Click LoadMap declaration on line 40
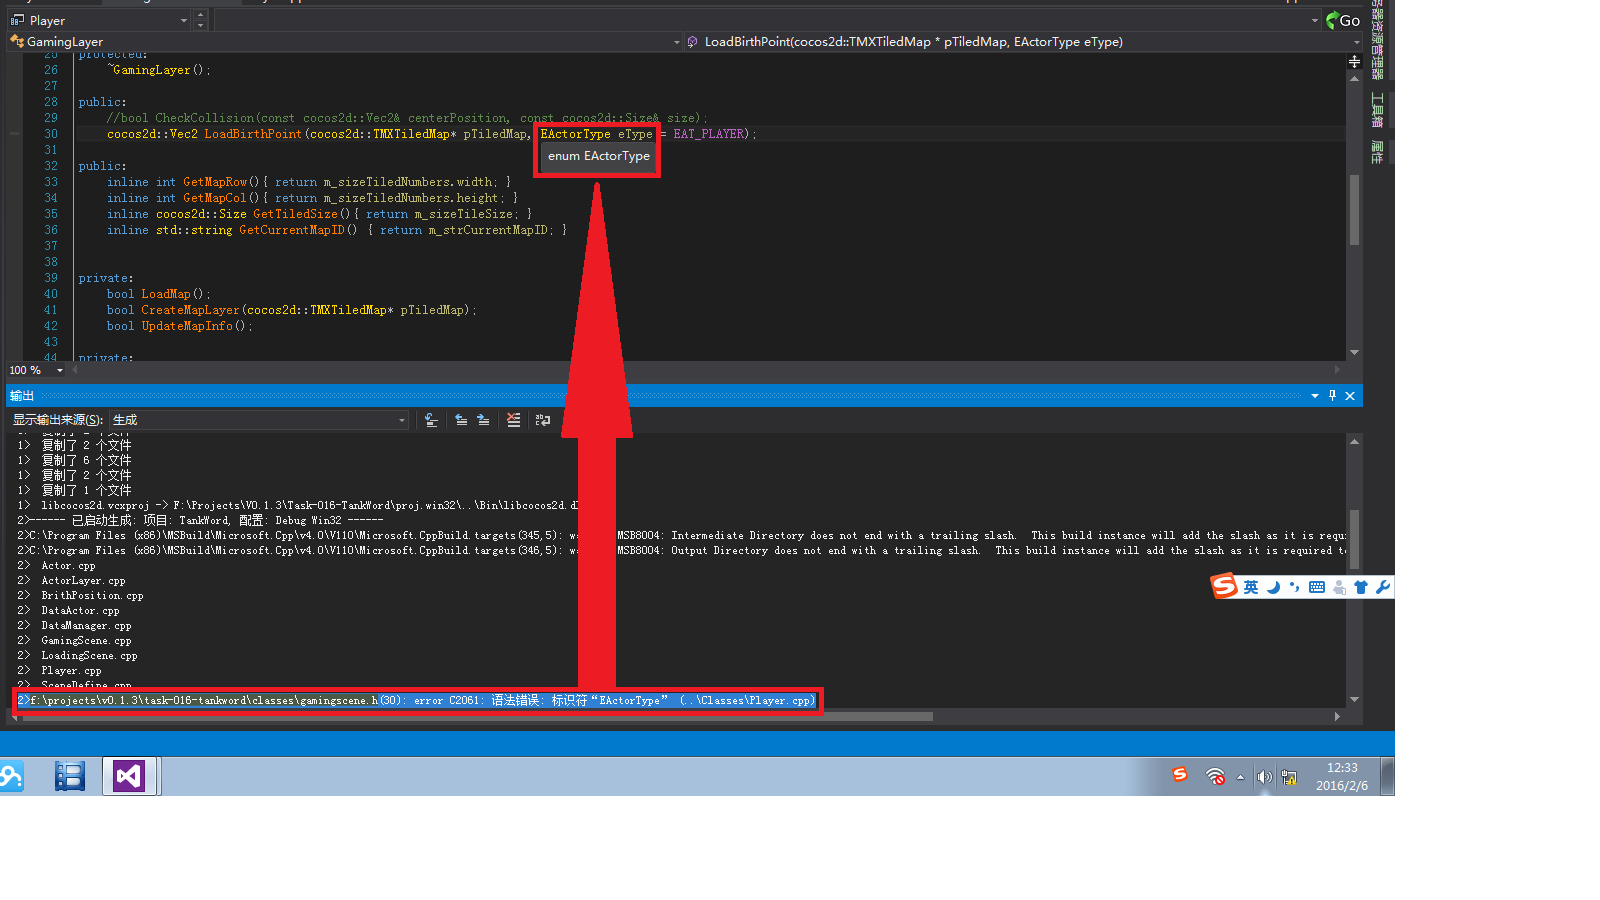Viewport: 1600px width, 900px height. coord(165,294)
